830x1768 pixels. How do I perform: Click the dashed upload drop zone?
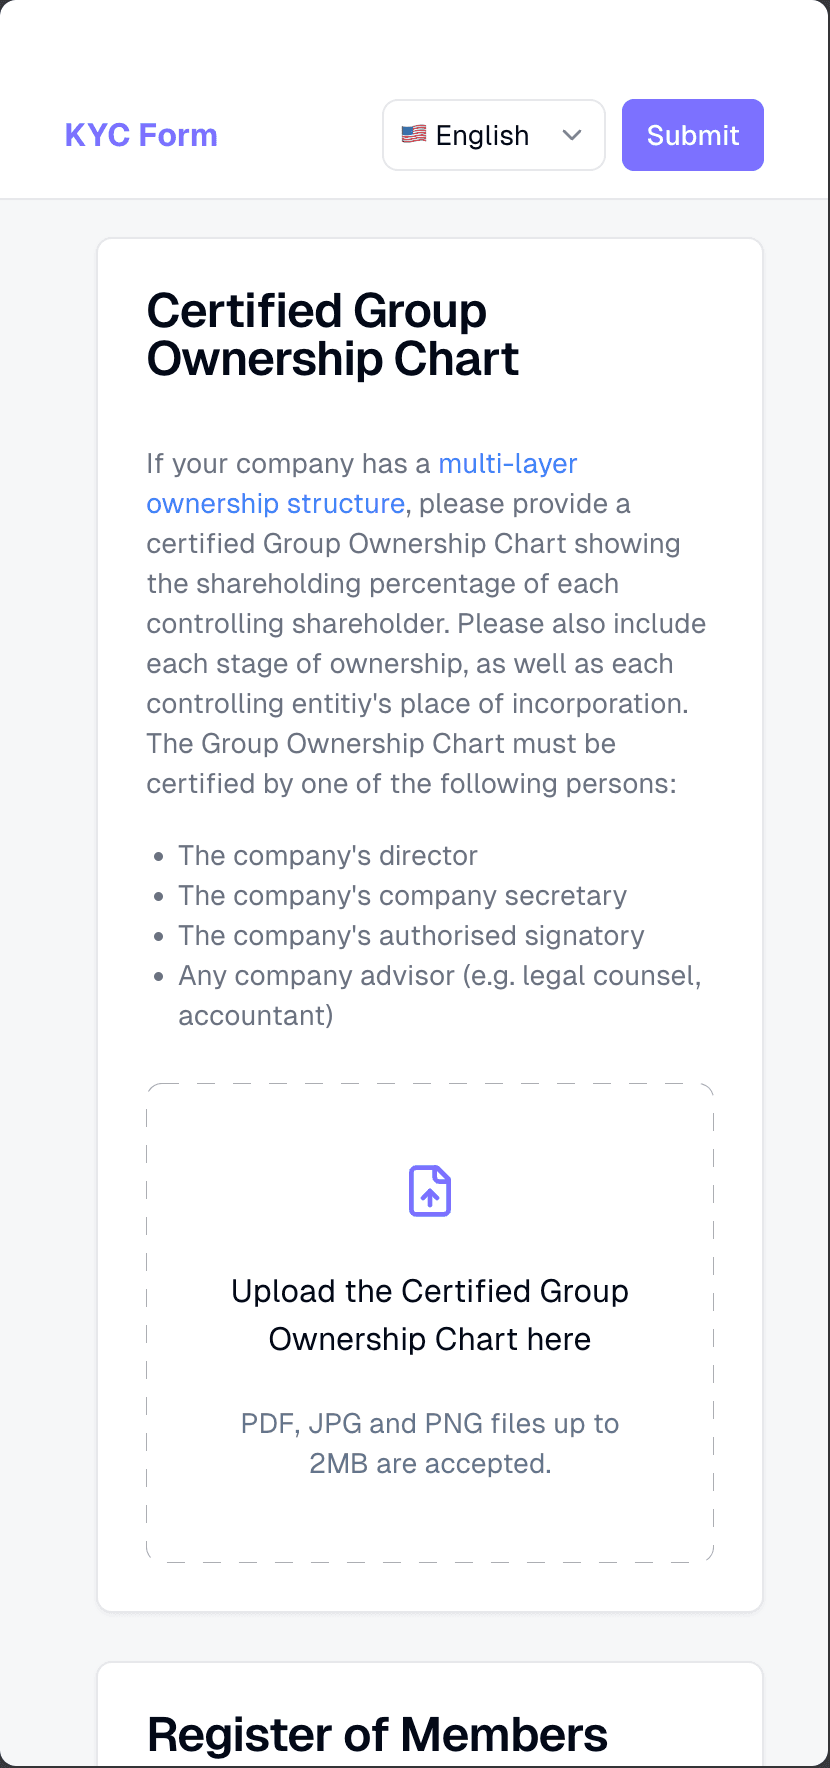tap(430, 1323)
